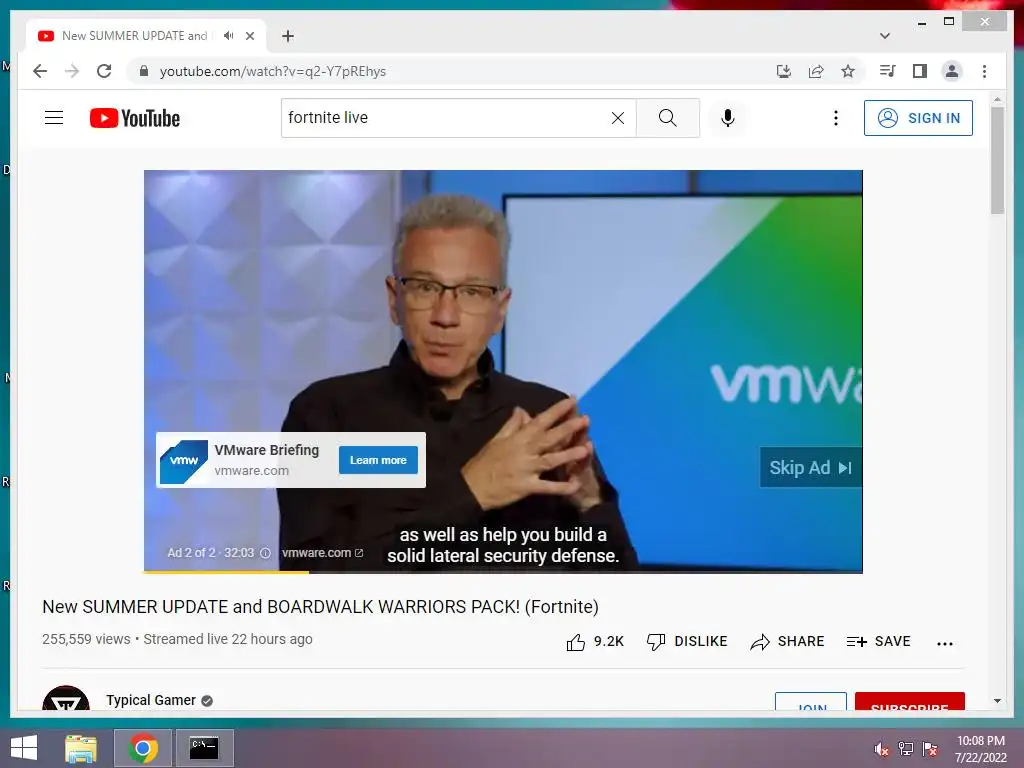1024x768 pixels.
Task: Open a new tab with plus button
Action: pos(288,36)
